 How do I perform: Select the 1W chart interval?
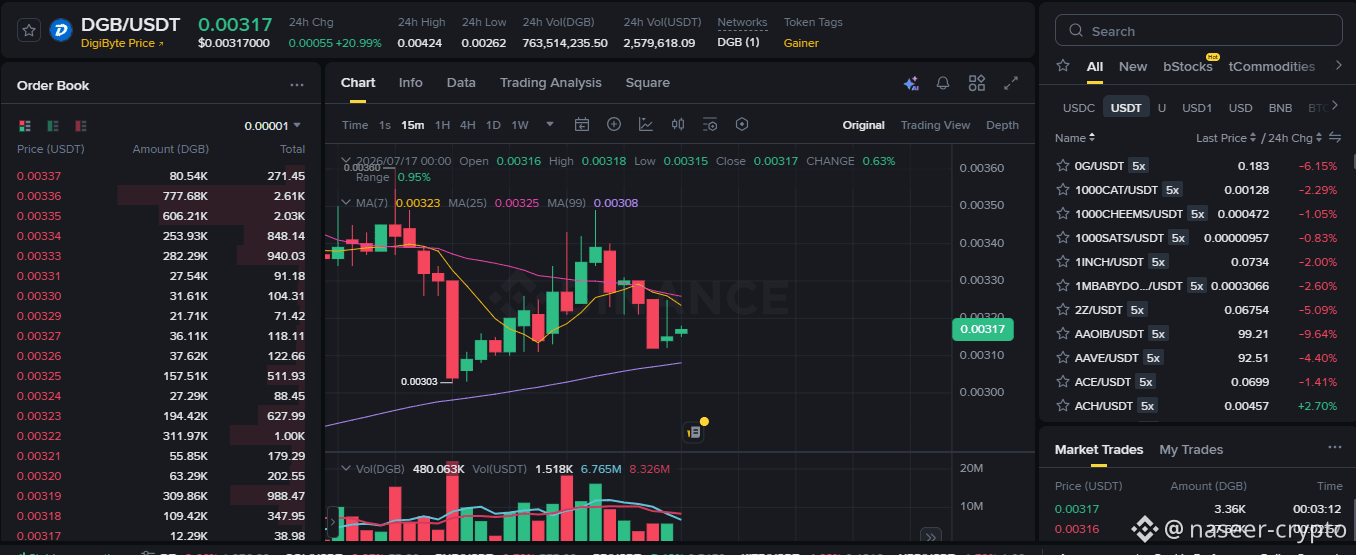(520, 125)
